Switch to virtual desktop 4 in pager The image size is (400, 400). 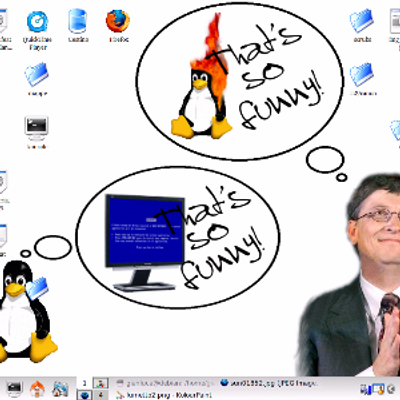click(x=100, y=395)
